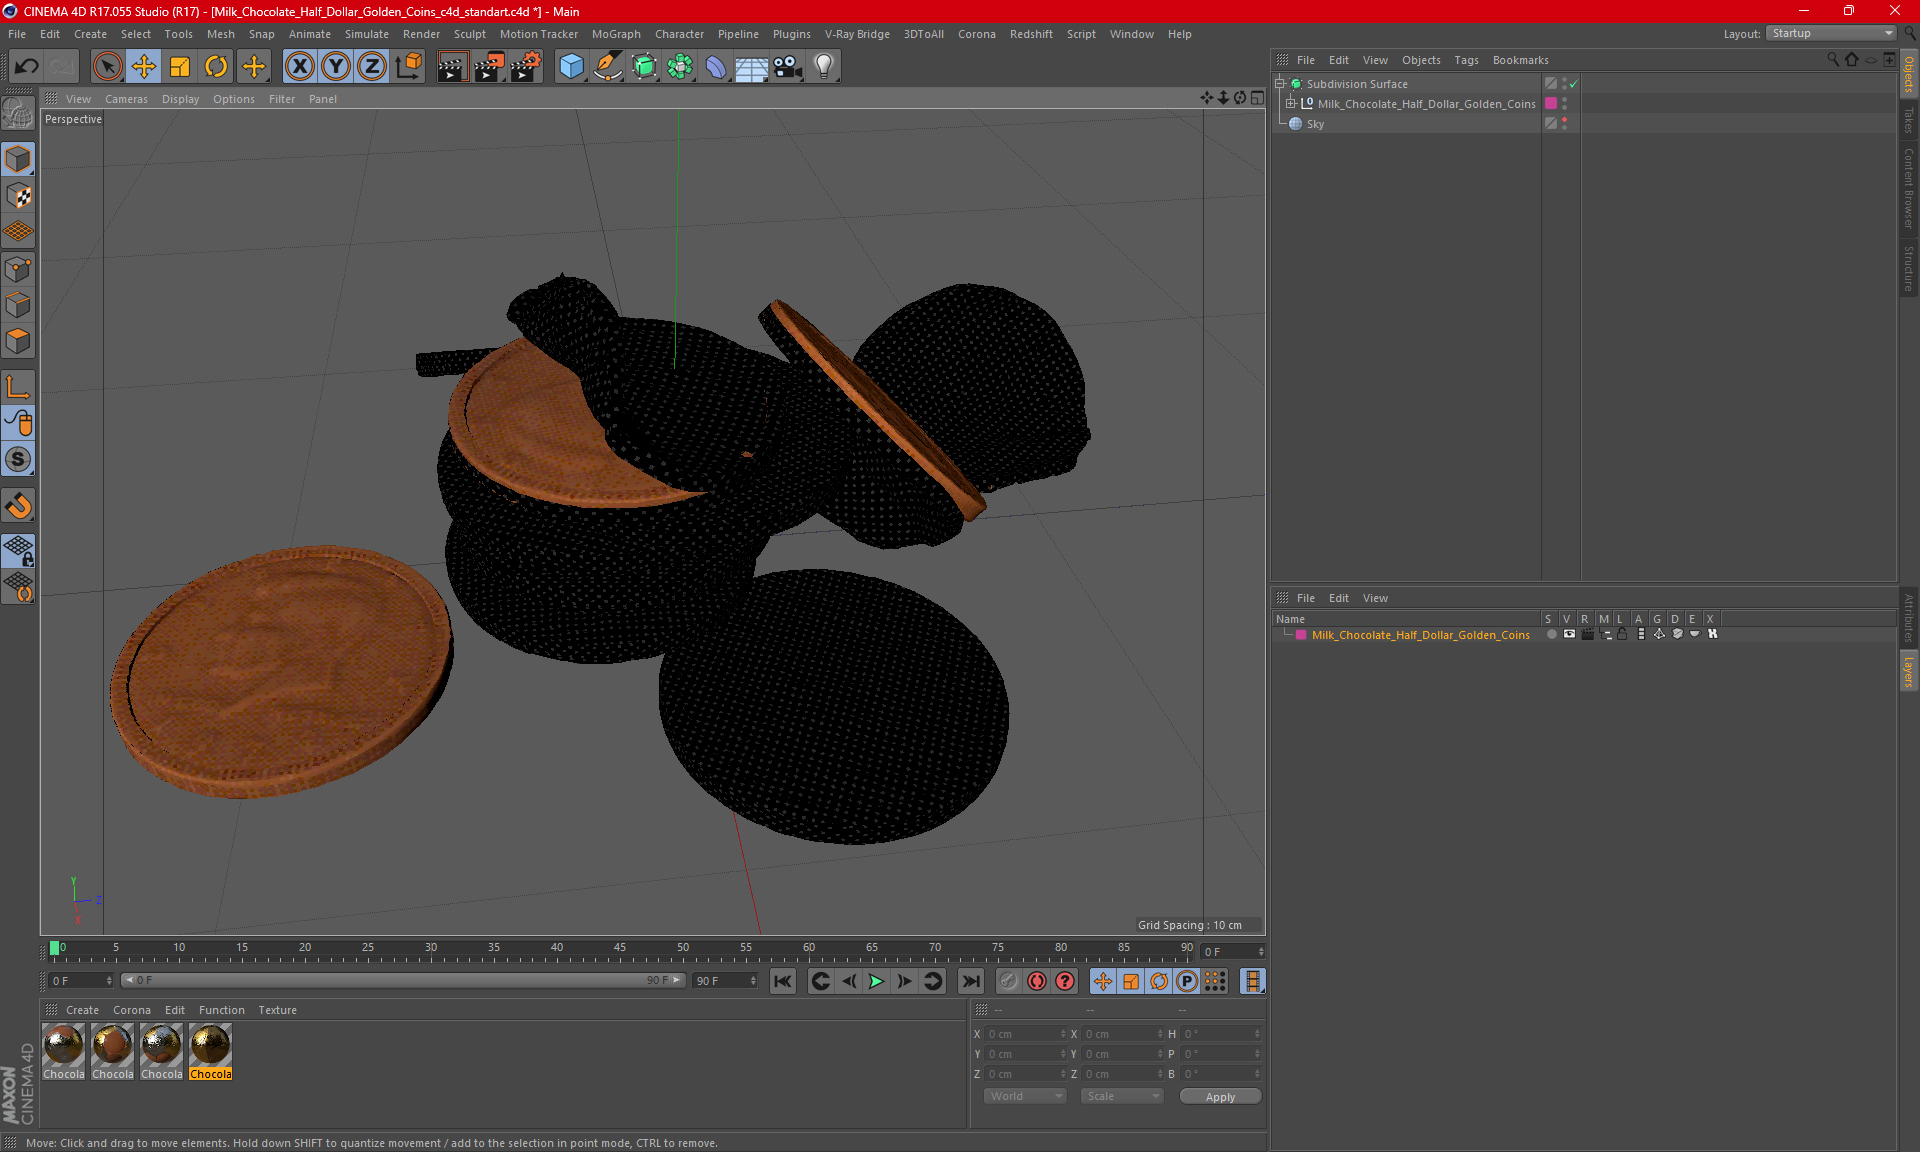Go to start of animation
This screenshot has width=1920, height=1152.
[782, 981]
